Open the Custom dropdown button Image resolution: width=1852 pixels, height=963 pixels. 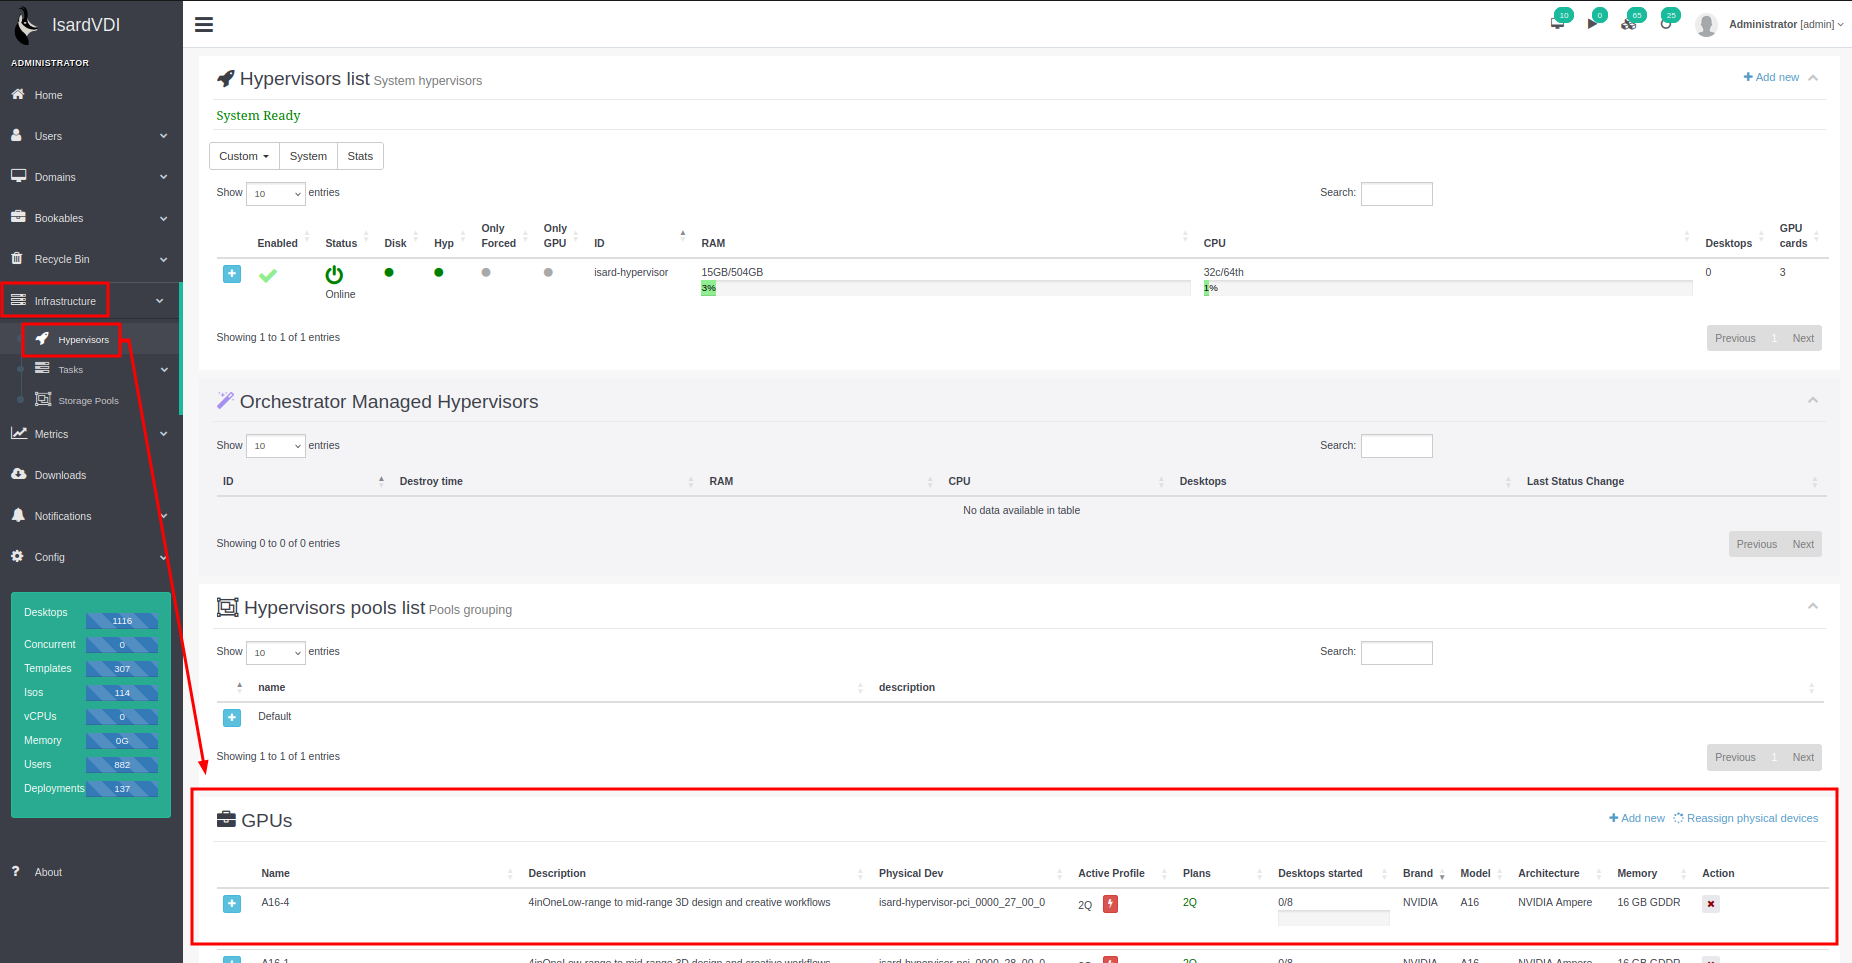point(244,156)
